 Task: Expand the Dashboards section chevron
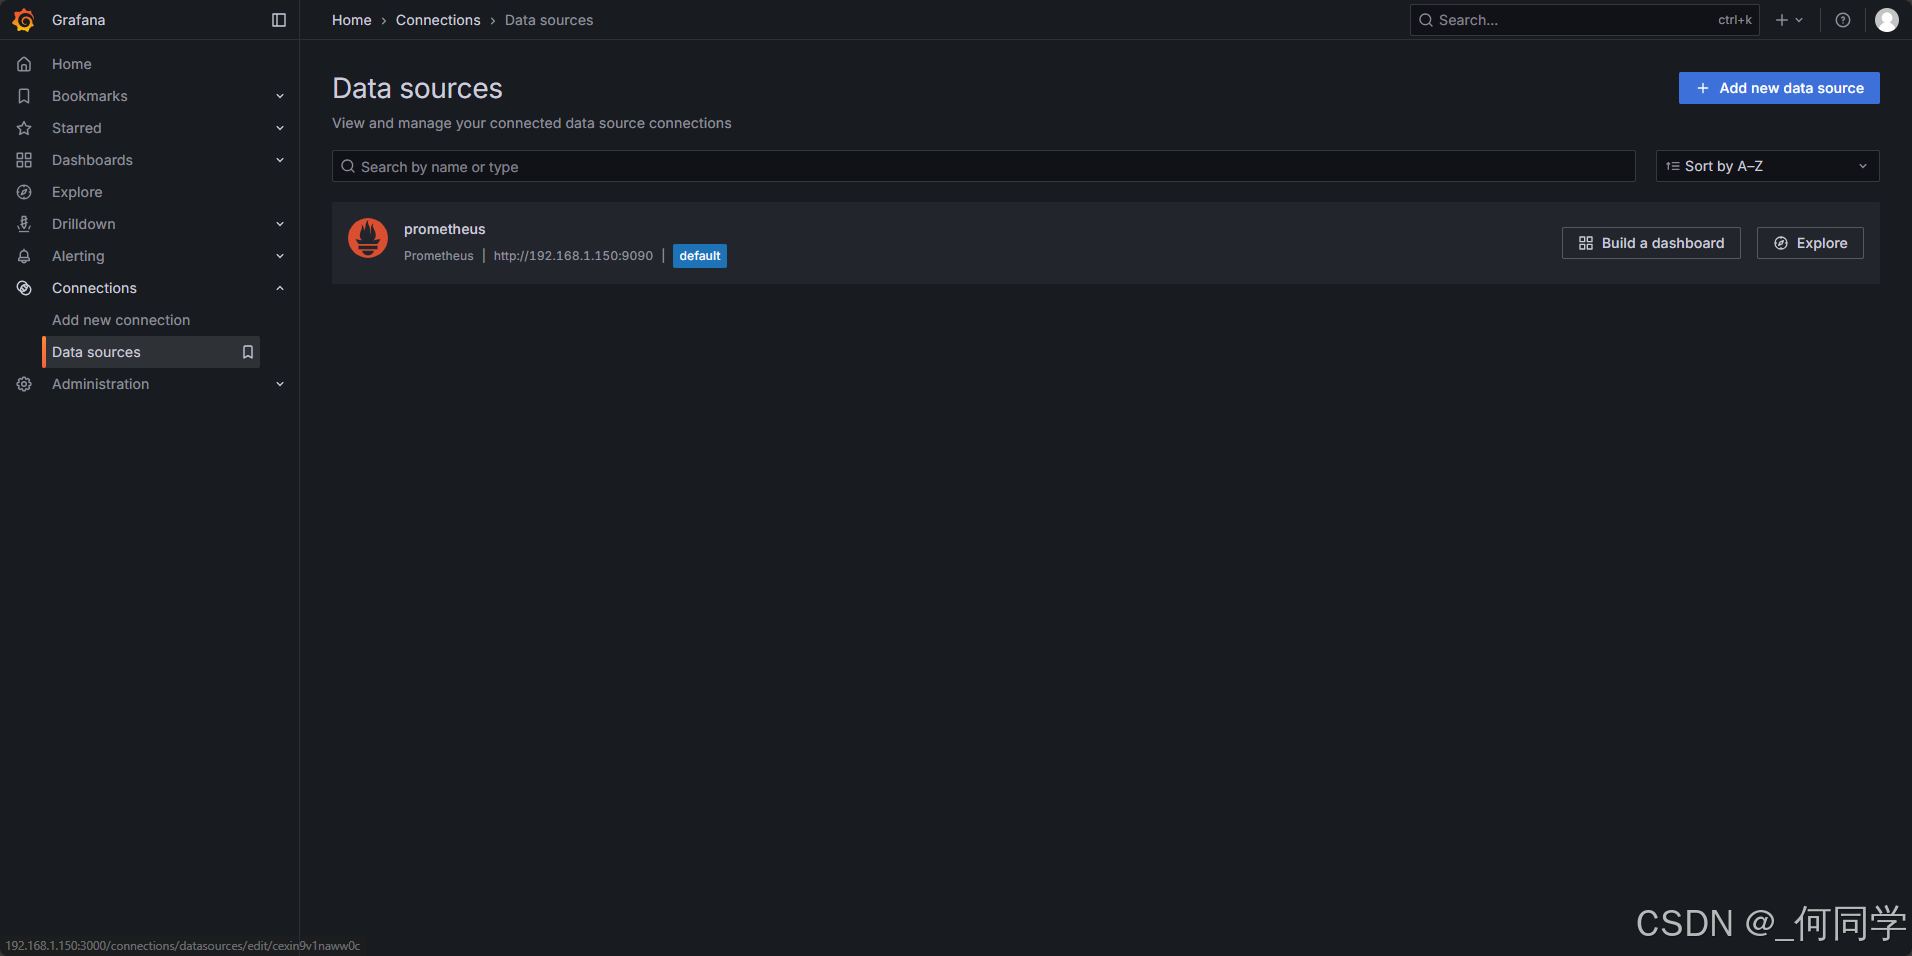(x=280, y=160)
